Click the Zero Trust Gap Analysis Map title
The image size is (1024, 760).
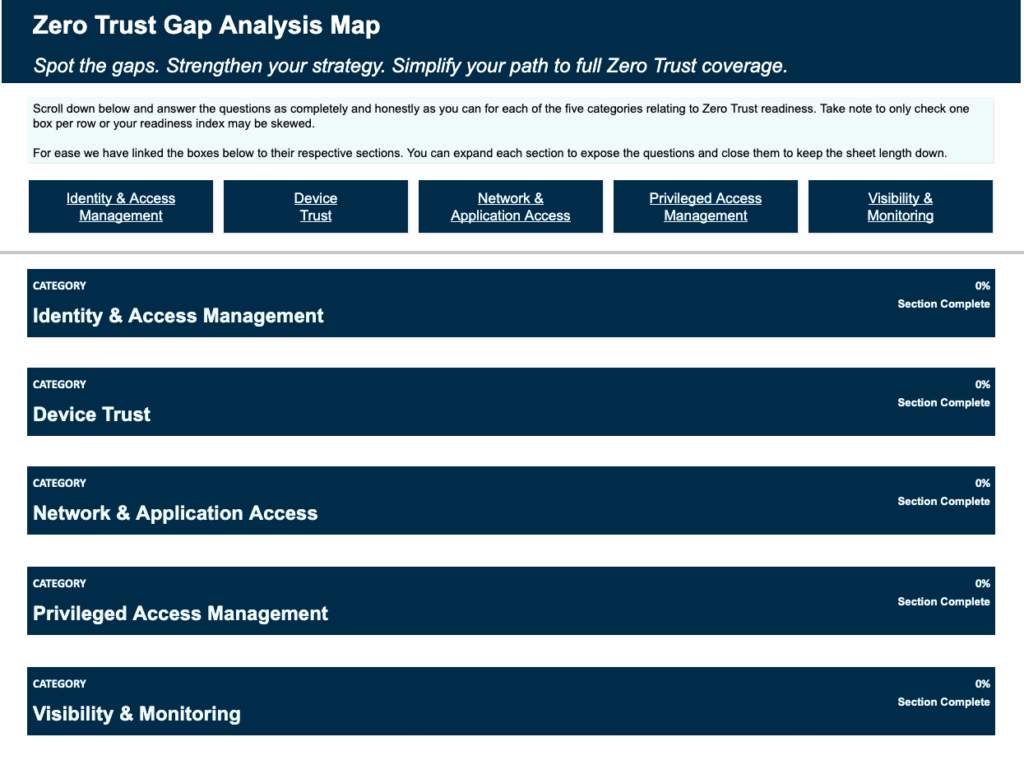pyautogui.click(x=206, y=26)
